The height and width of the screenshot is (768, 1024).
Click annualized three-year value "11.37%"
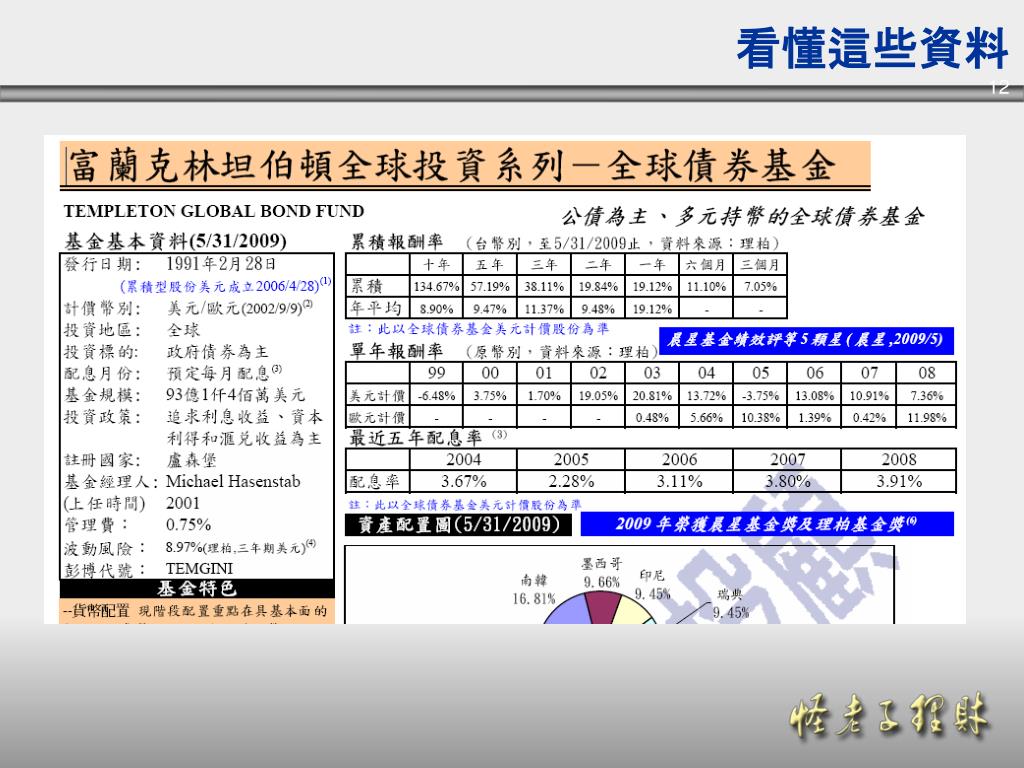pos(543,309)
